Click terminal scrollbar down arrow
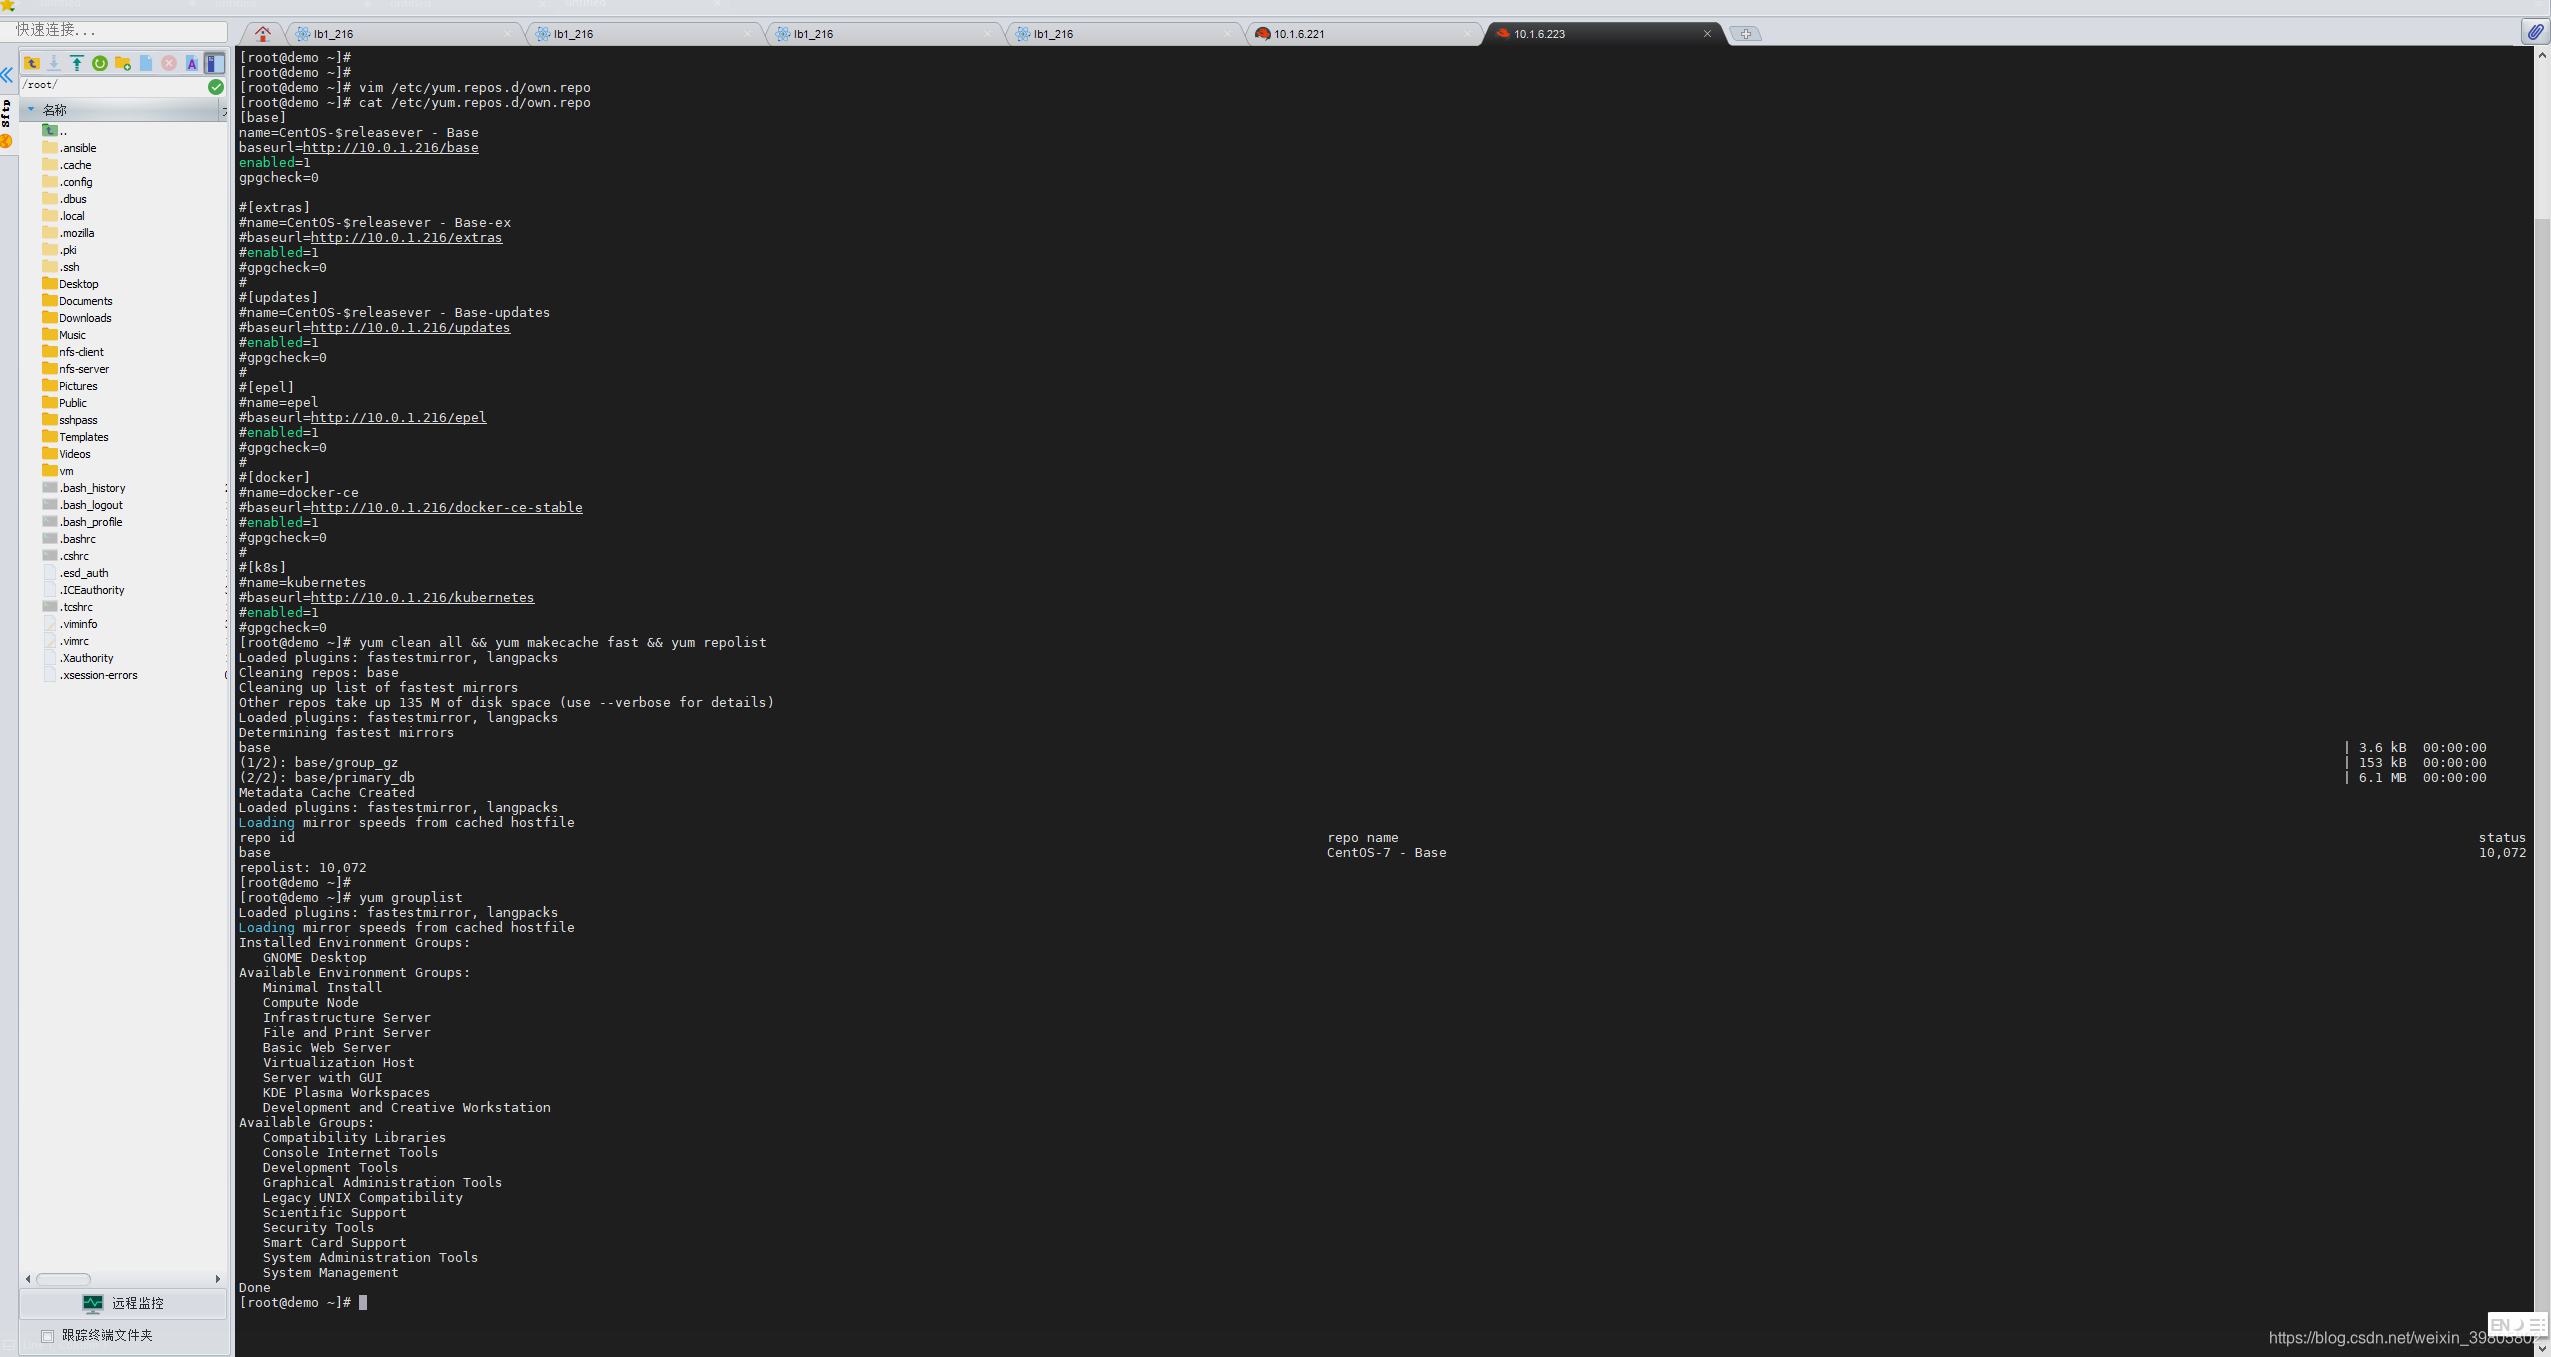Image resolution: width=2551 pixels, height=1357 pixels. 2542,1348
